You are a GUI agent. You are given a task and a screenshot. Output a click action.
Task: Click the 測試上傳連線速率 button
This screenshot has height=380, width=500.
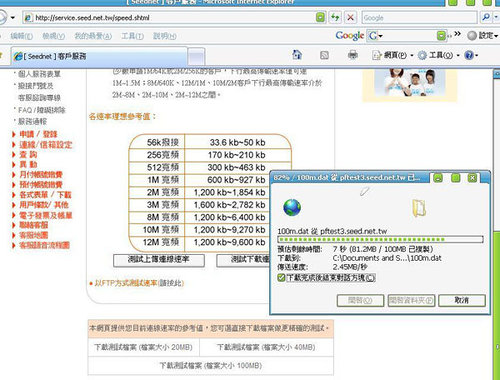[159, 260]
